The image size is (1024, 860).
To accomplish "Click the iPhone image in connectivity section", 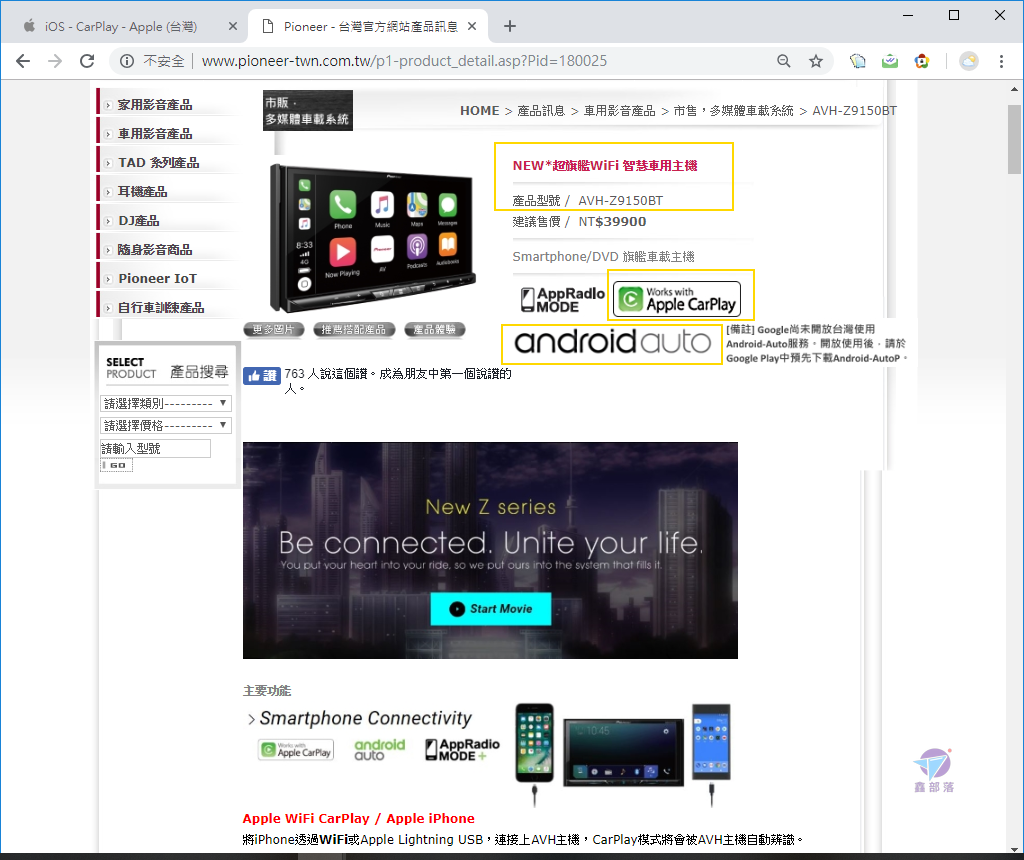I will (x=534, y=744).
